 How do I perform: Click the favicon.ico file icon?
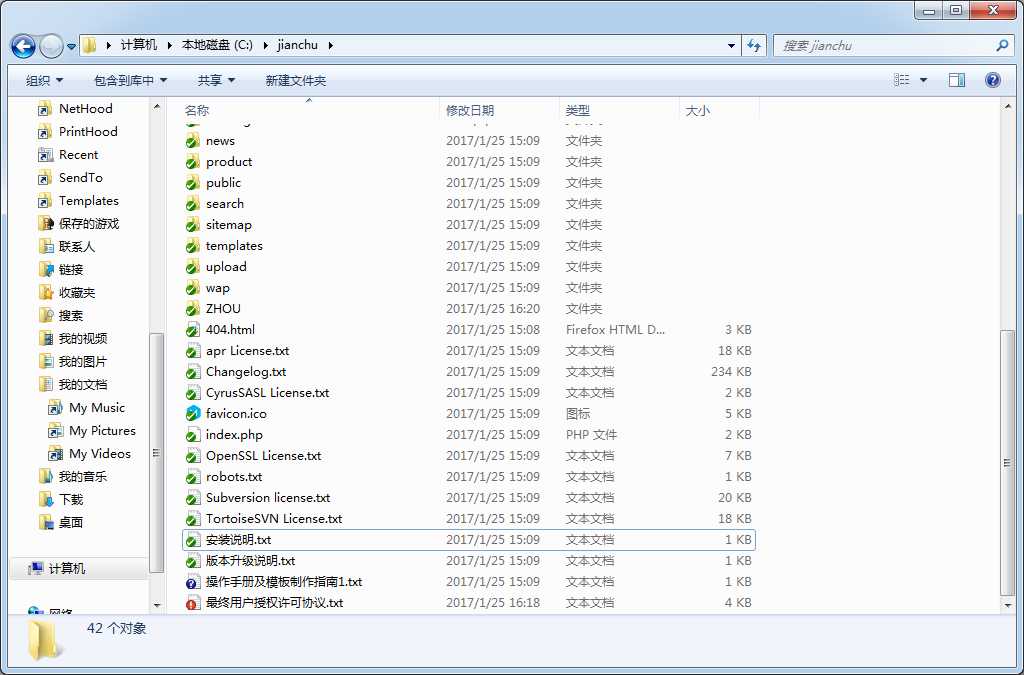tap(192, 414)
